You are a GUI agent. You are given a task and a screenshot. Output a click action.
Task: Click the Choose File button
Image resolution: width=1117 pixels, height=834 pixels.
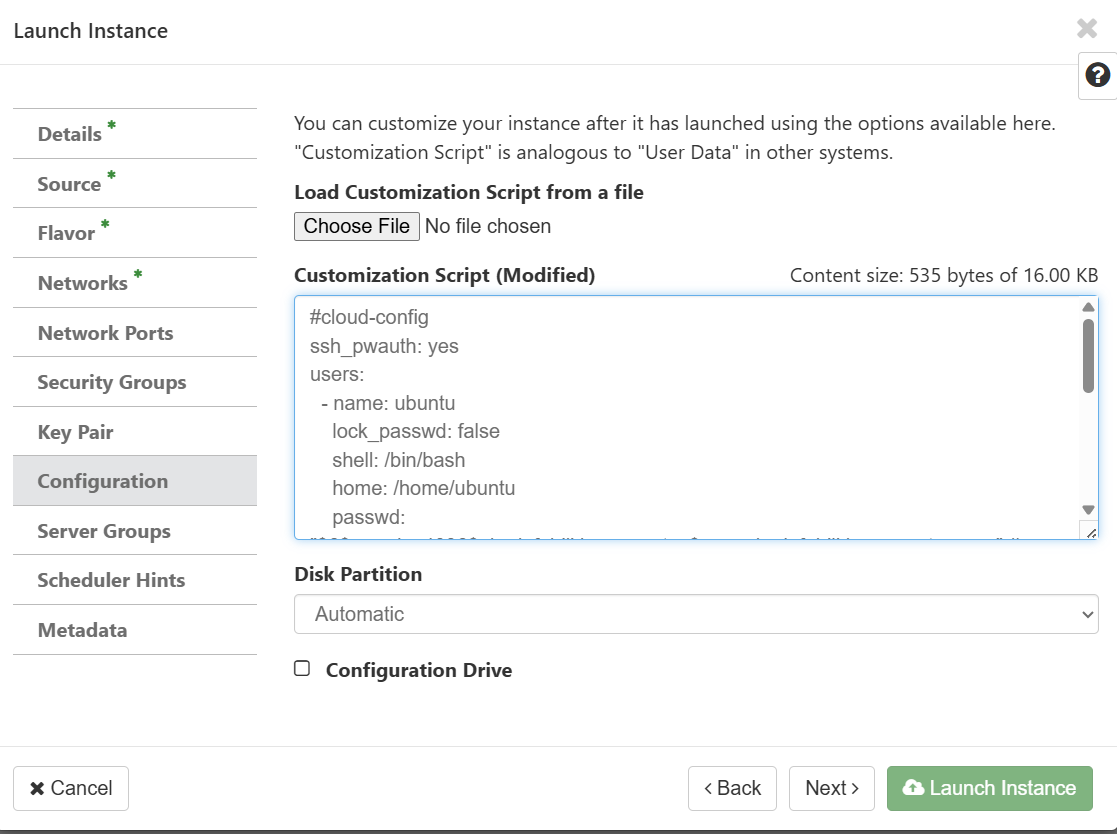tap(357, 226)
